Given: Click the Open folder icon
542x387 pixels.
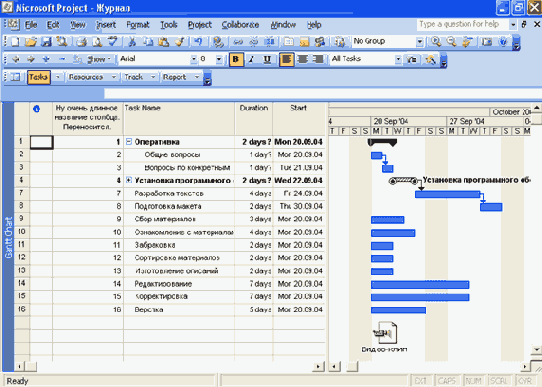Looking at the screenshot, I should click(31, 42).
